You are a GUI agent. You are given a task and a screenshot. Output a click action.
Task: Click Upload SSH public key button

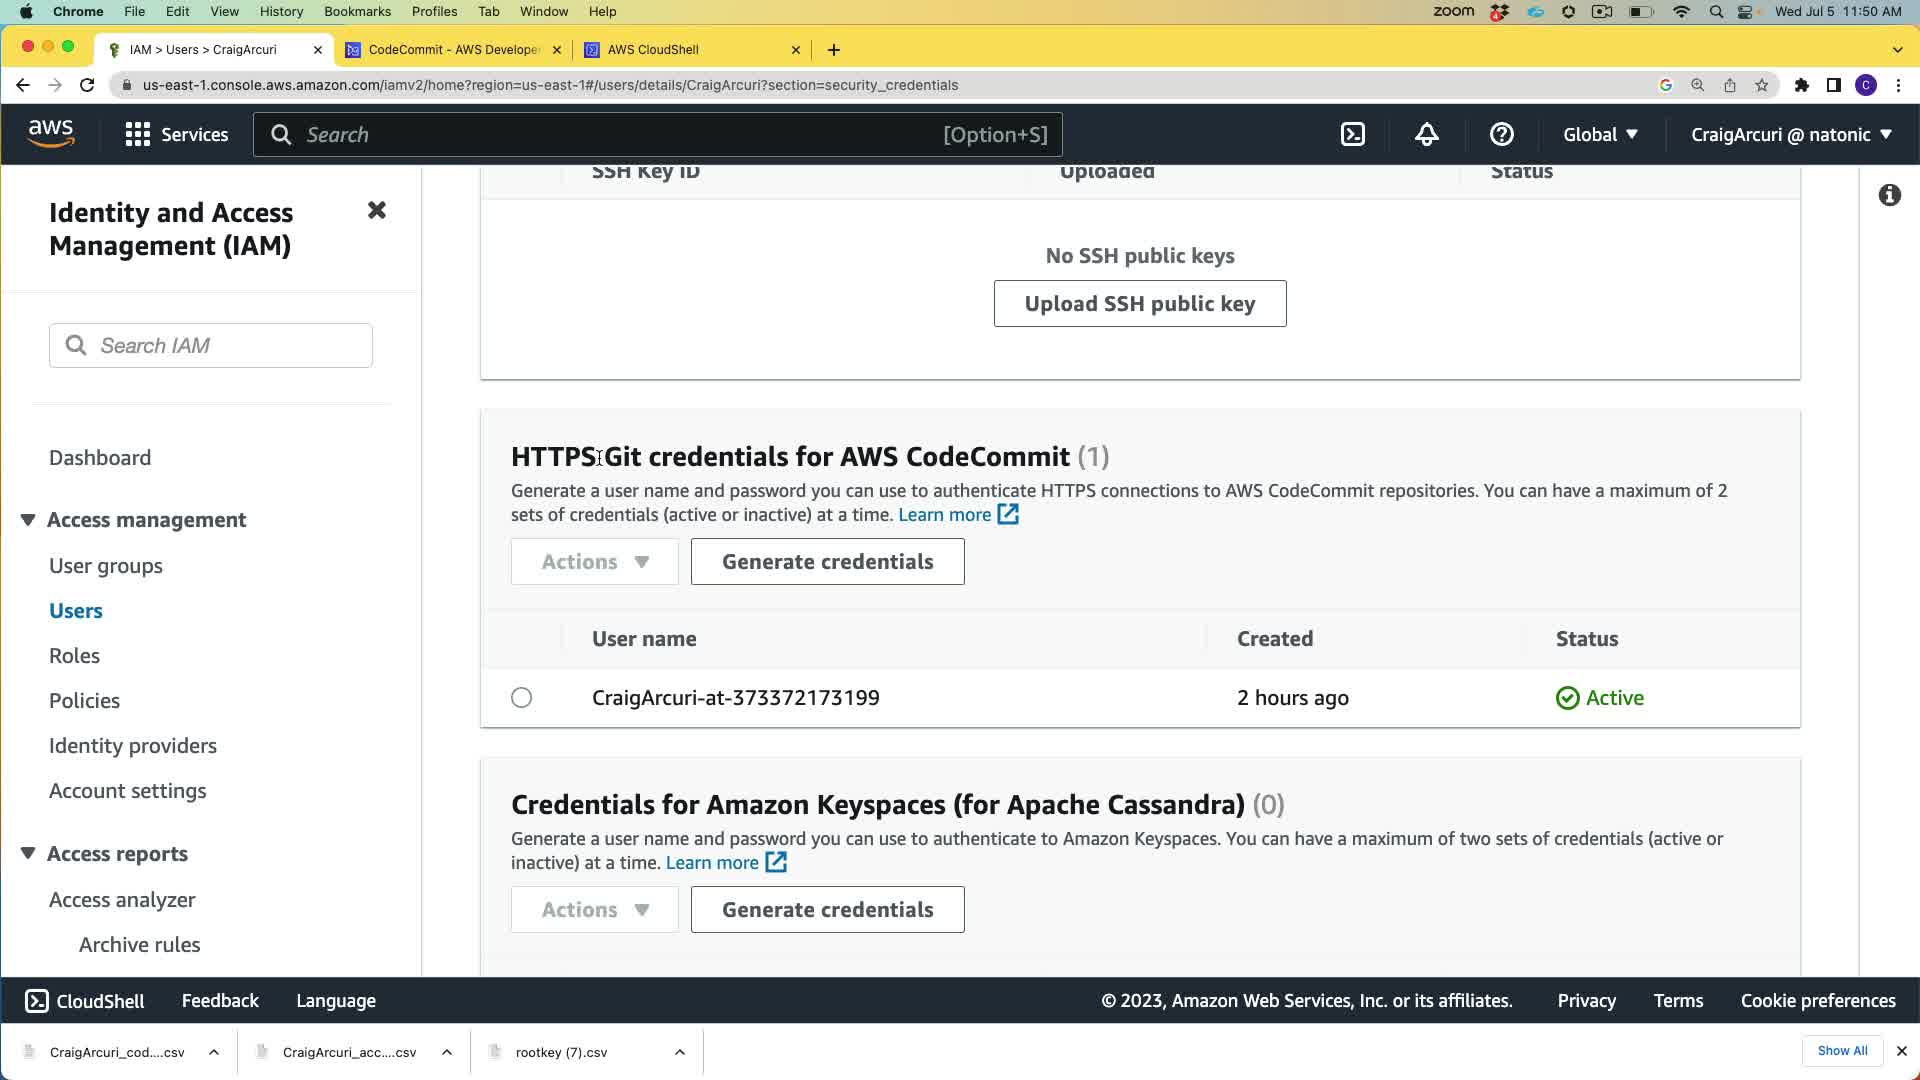(1140, 304)
